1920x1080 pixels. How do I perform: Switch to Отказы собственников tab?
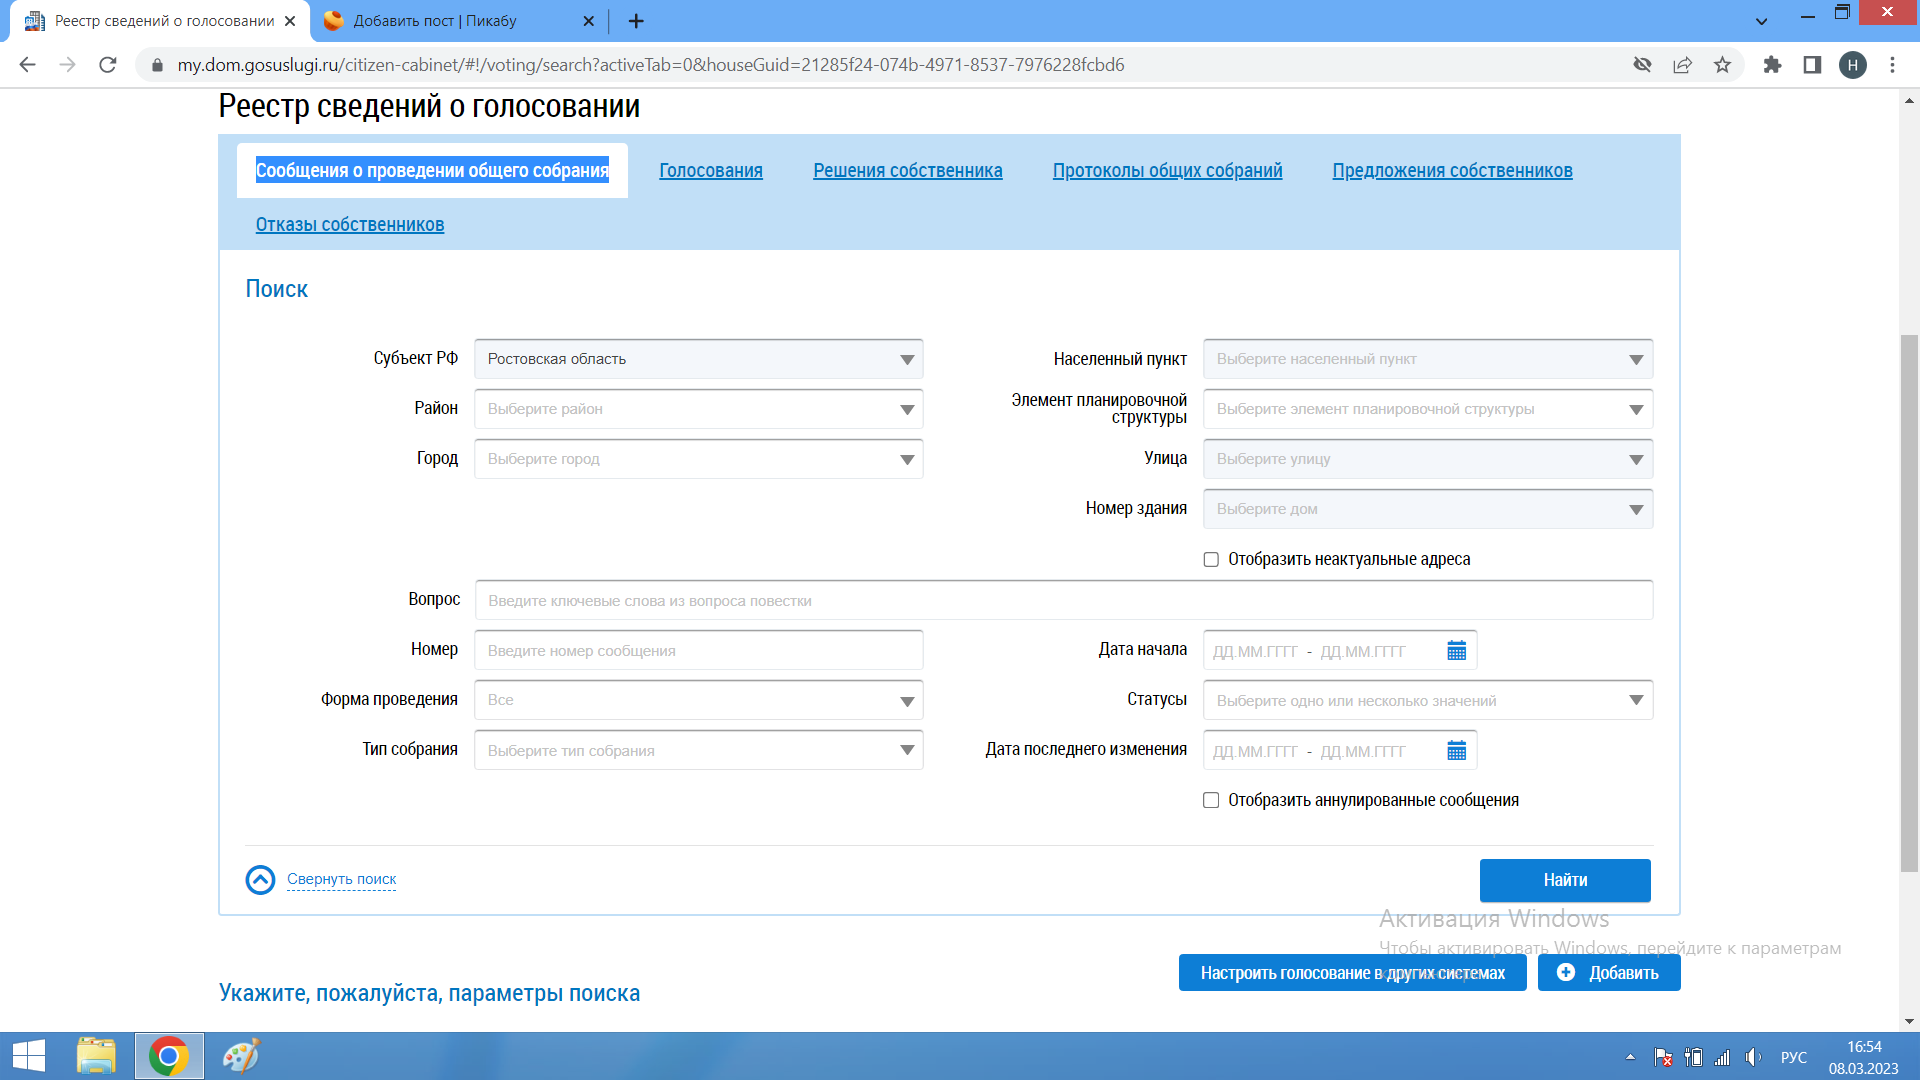click(x=350, y=225)
